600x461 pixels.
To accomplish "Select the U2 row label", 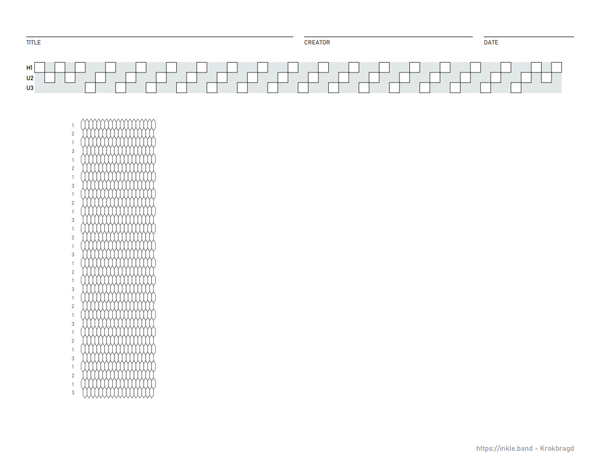I will (x=29, y=78).
